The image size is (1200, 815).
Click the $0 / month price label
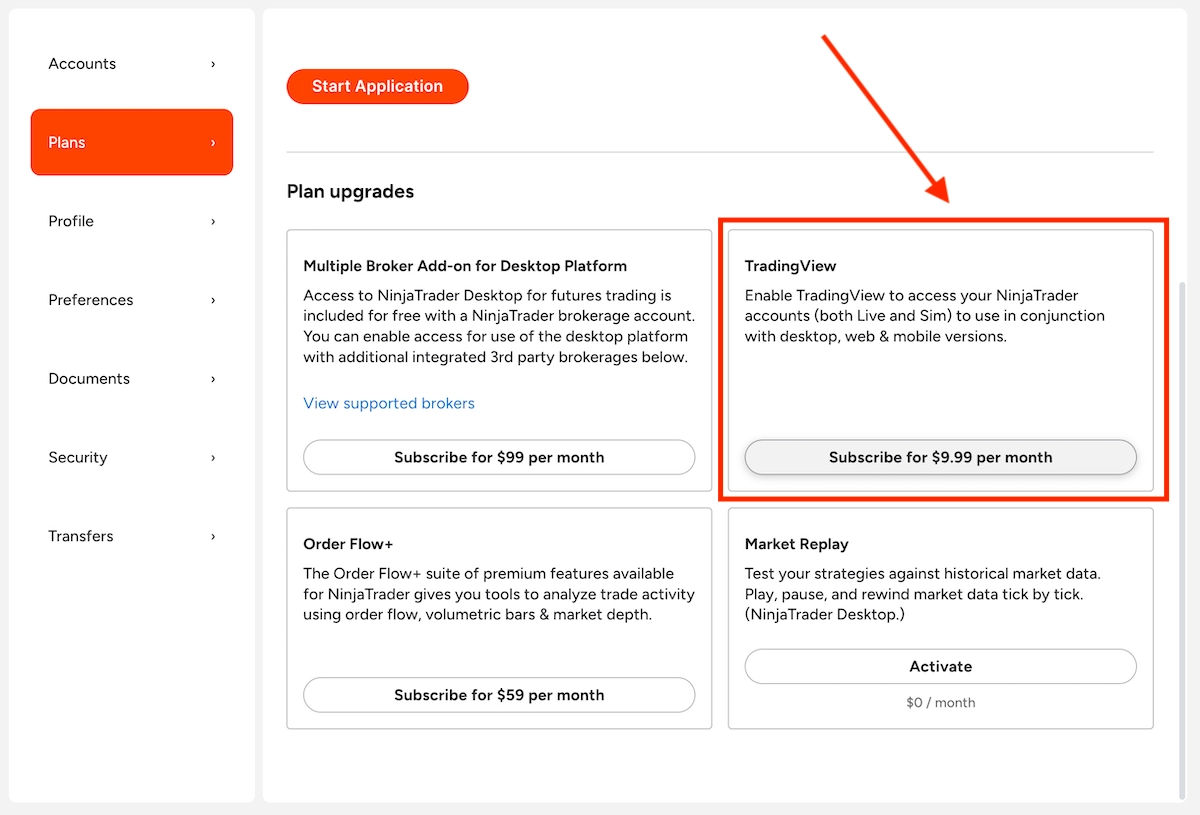941,703
